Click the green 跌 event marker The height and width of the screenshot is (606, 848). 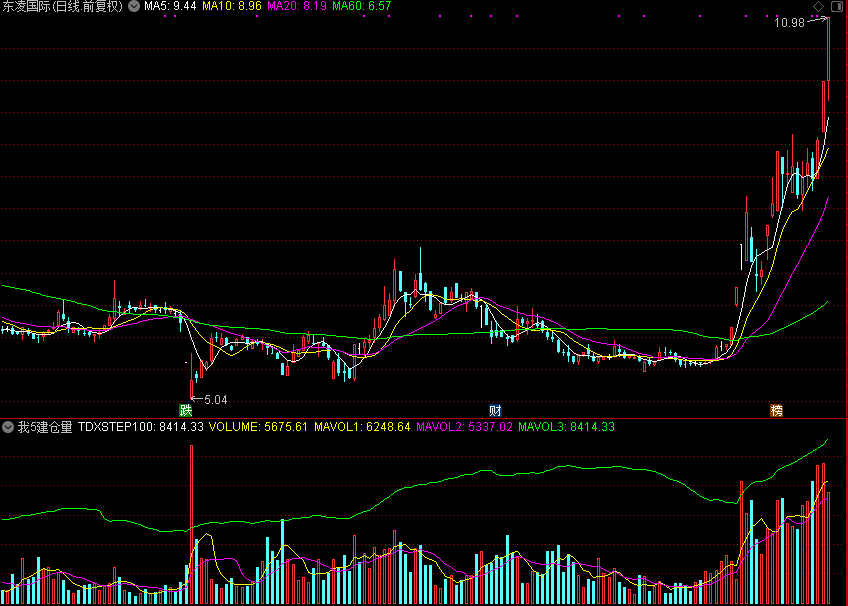click(186, 410)
